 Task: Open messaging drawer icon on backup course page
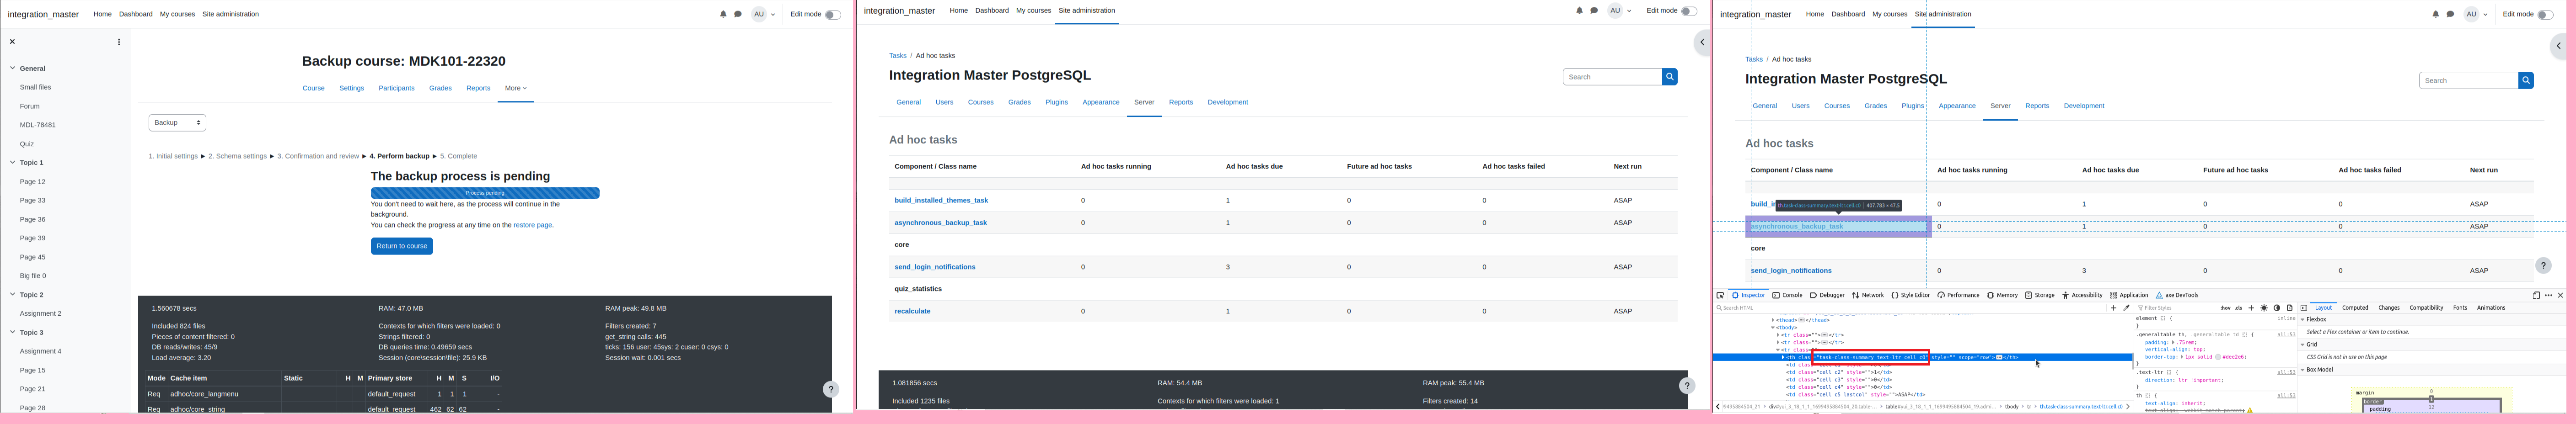[x=738, y=14]
